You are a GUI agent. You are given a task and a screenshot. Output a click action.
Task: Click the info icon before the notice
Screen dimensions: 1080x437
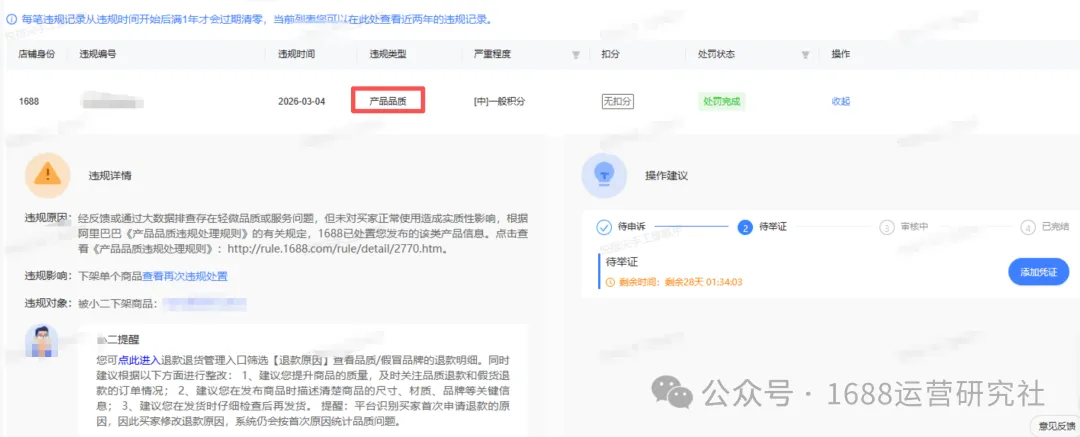coord(10,19)
